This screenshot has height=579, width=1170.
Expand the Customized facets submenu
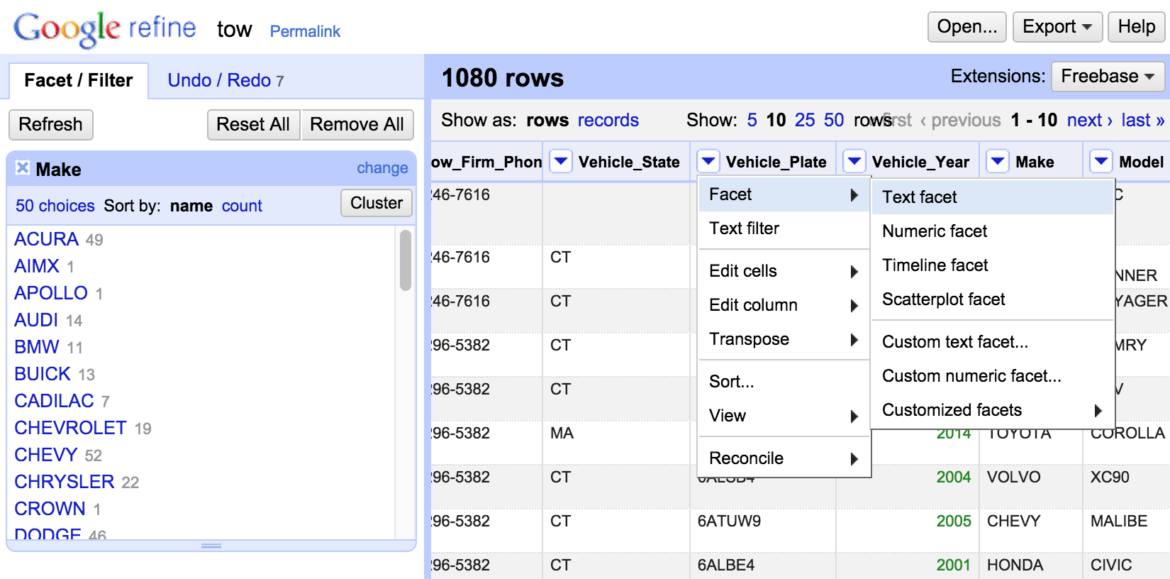tap(992, 410)
